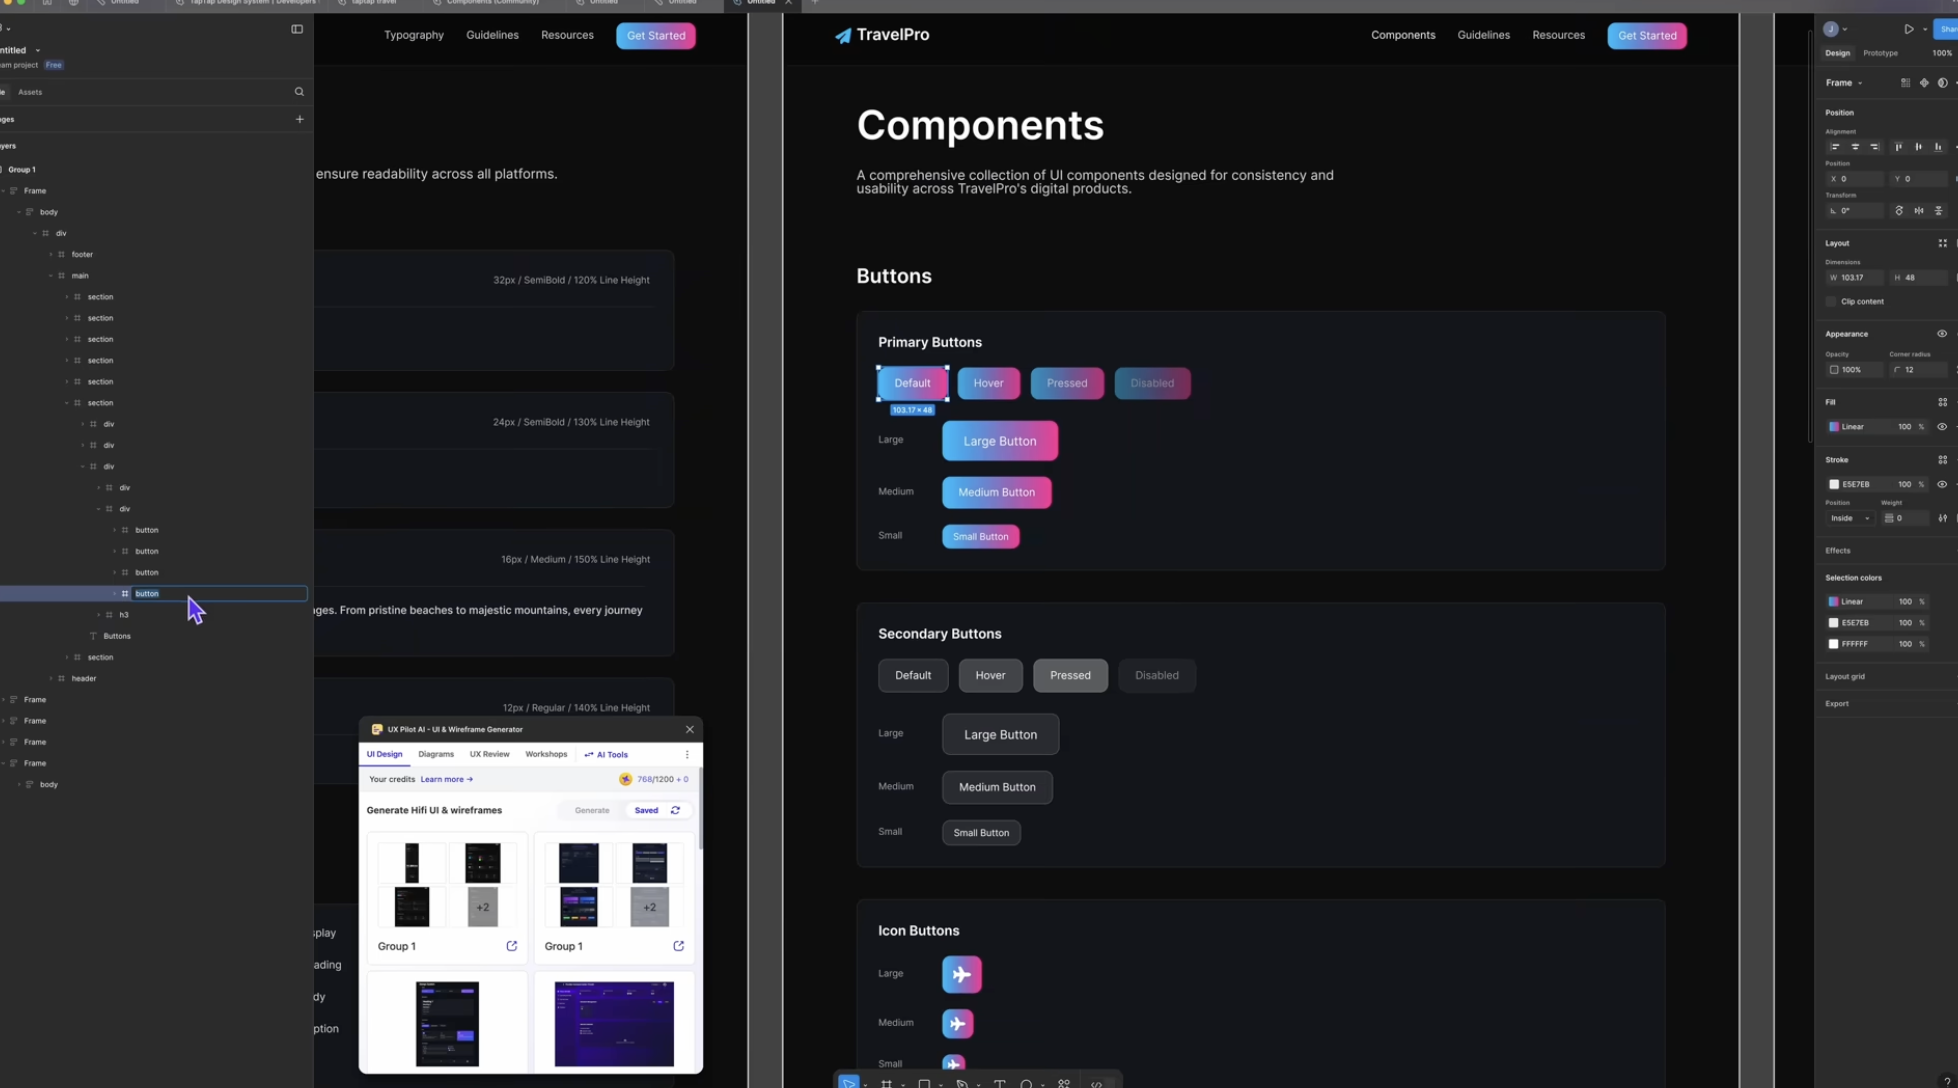Click Hover button in Secondary Buttons
Image resolution: width=1958 pixels, height=1088 pixels.
(x=990, y=676)
